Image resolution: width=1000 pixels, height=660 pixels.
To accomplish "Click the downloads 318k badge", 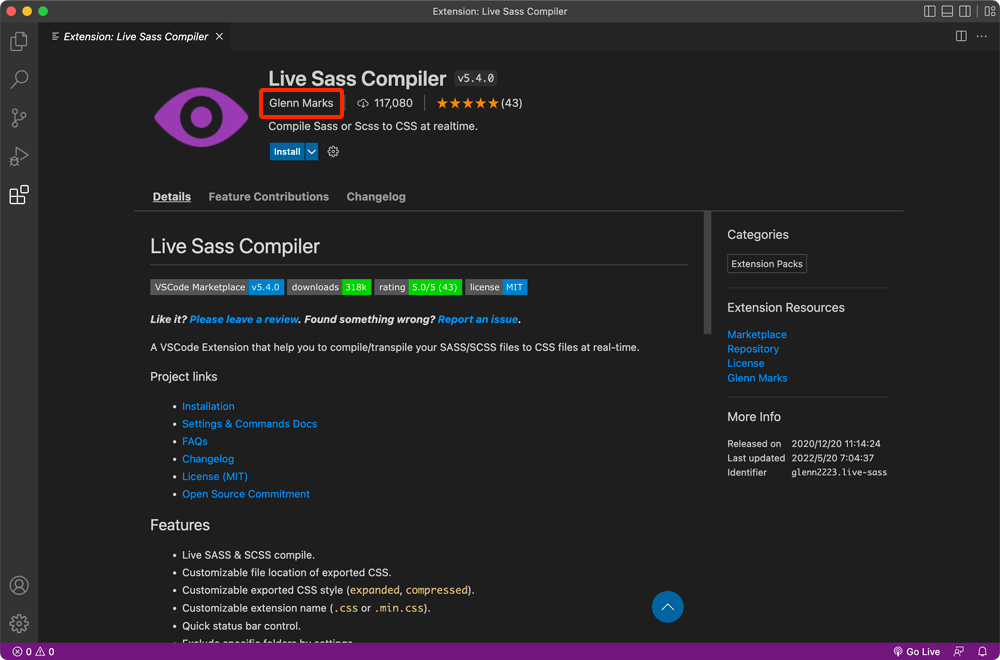I will (x=329, y=287).
